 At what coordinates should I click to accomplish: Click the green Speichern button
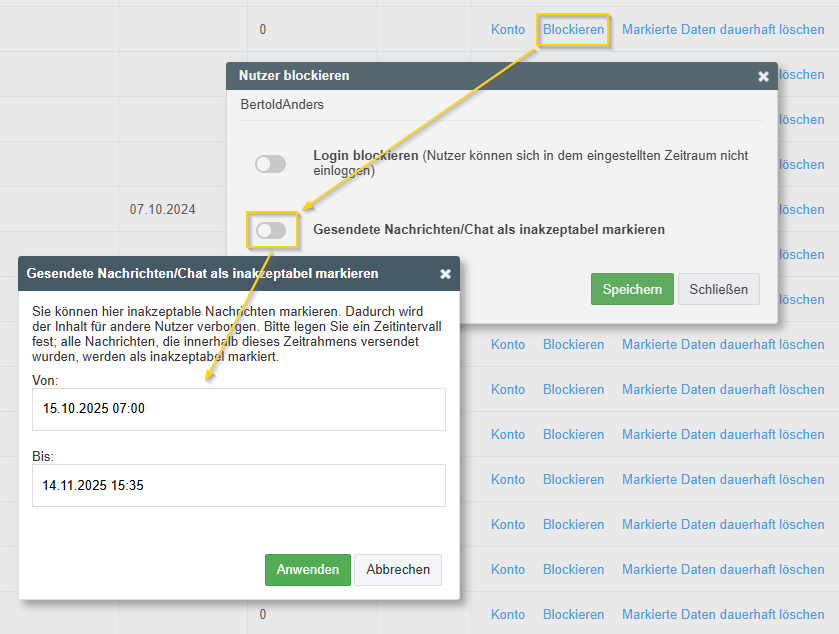tap(631, 289)
